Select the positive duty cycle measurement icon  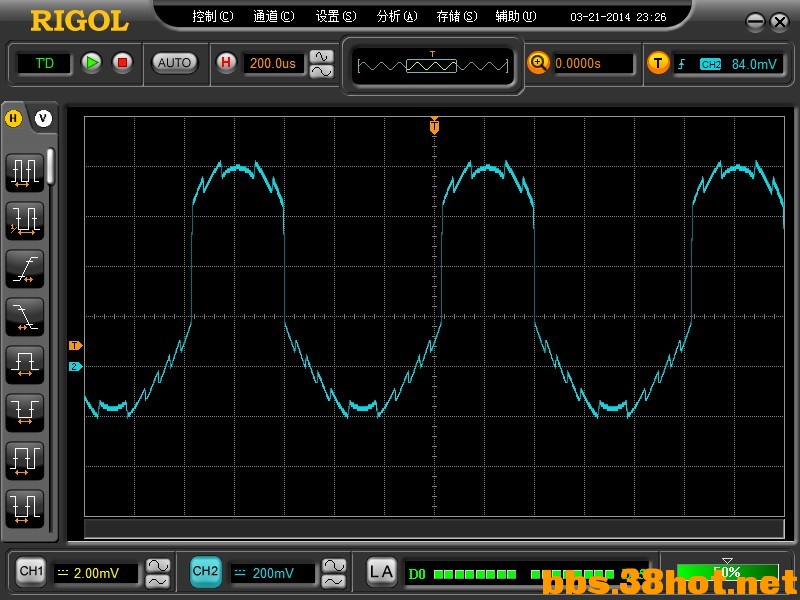(24, 461)
